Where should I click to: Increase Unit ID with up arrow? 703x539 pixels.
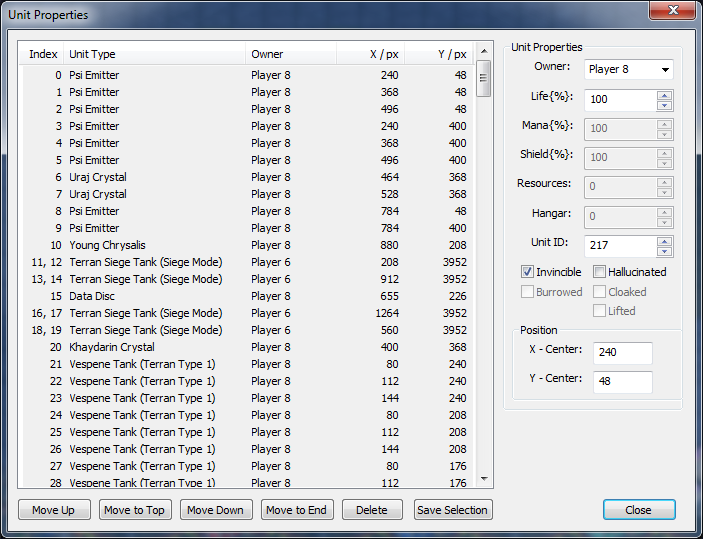tap(664, 241)
